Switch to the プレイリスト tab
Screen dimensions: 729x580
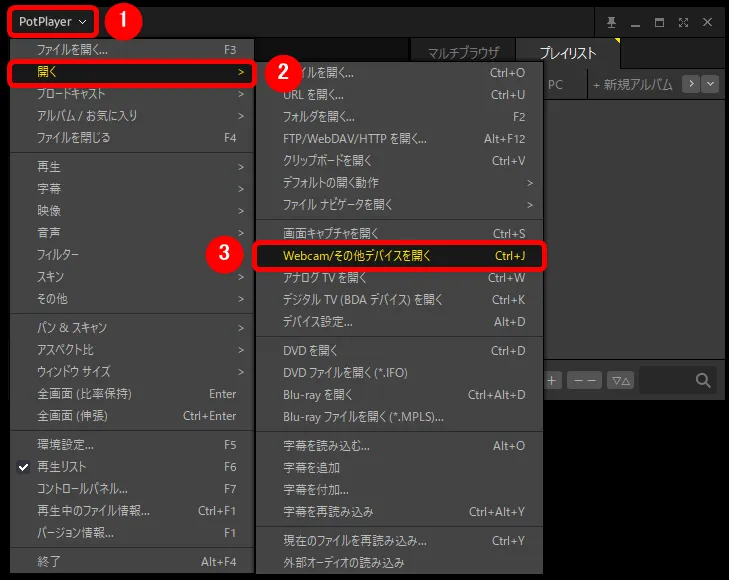click(x=568, y=53)
